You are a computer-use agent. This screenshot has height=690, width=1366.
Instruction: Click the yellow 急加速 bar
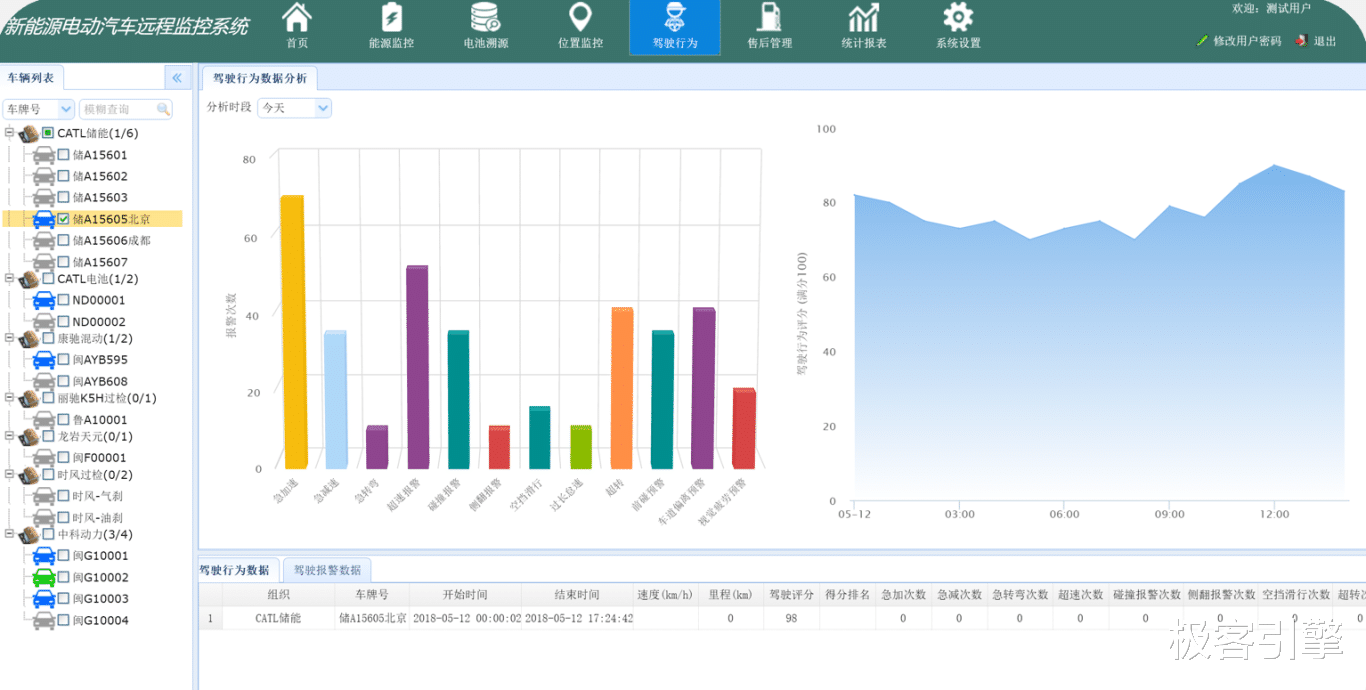pos(292,332)
